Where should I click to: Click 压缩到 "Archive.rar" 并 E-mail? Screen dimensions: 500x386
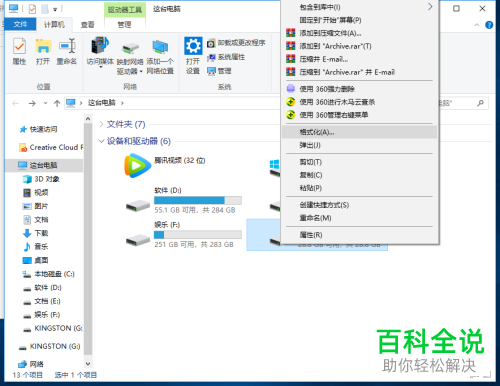click(x=359, y=72)
